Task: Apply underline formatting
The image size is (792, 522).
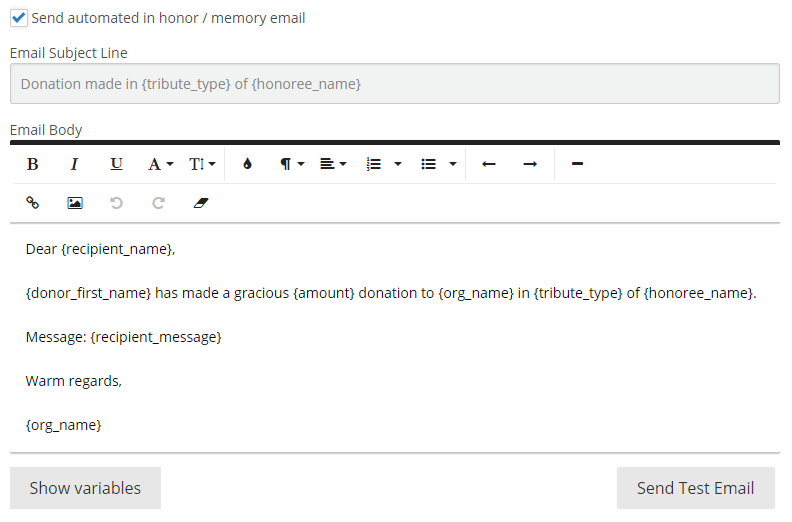Action: [x=116, y=164]
